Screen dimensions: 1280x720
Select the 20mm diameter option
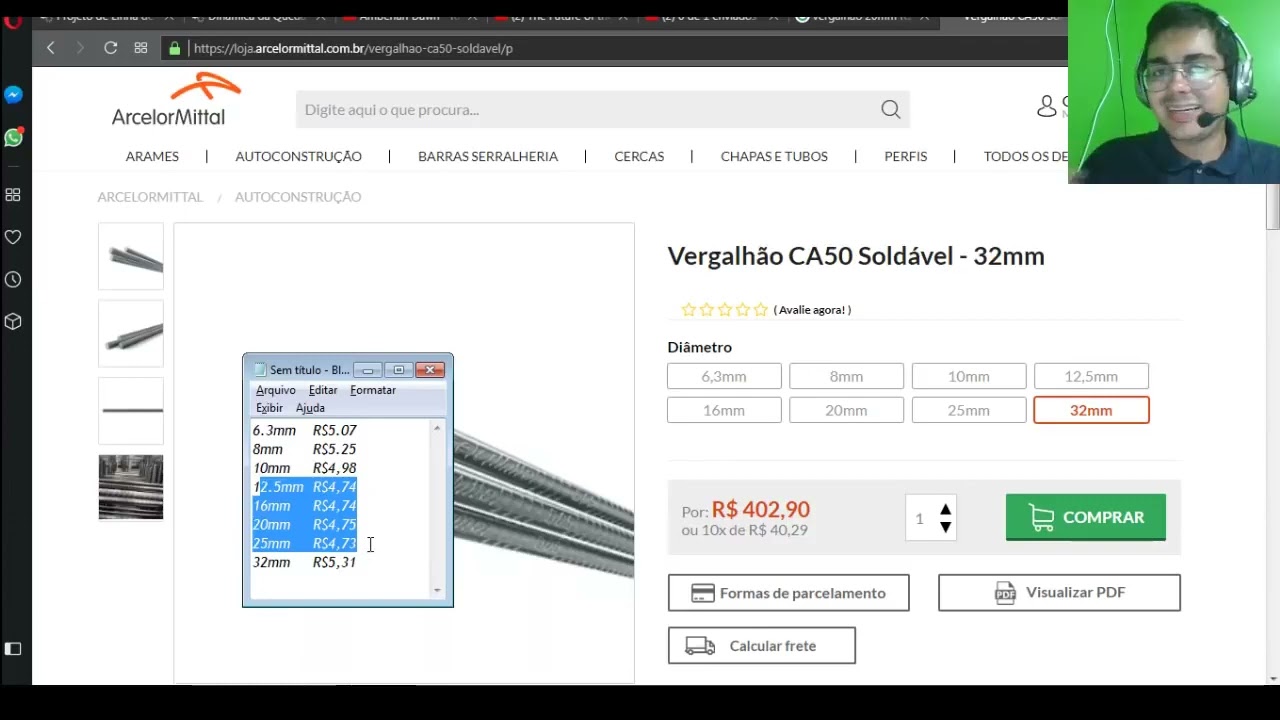coord(846,411)
